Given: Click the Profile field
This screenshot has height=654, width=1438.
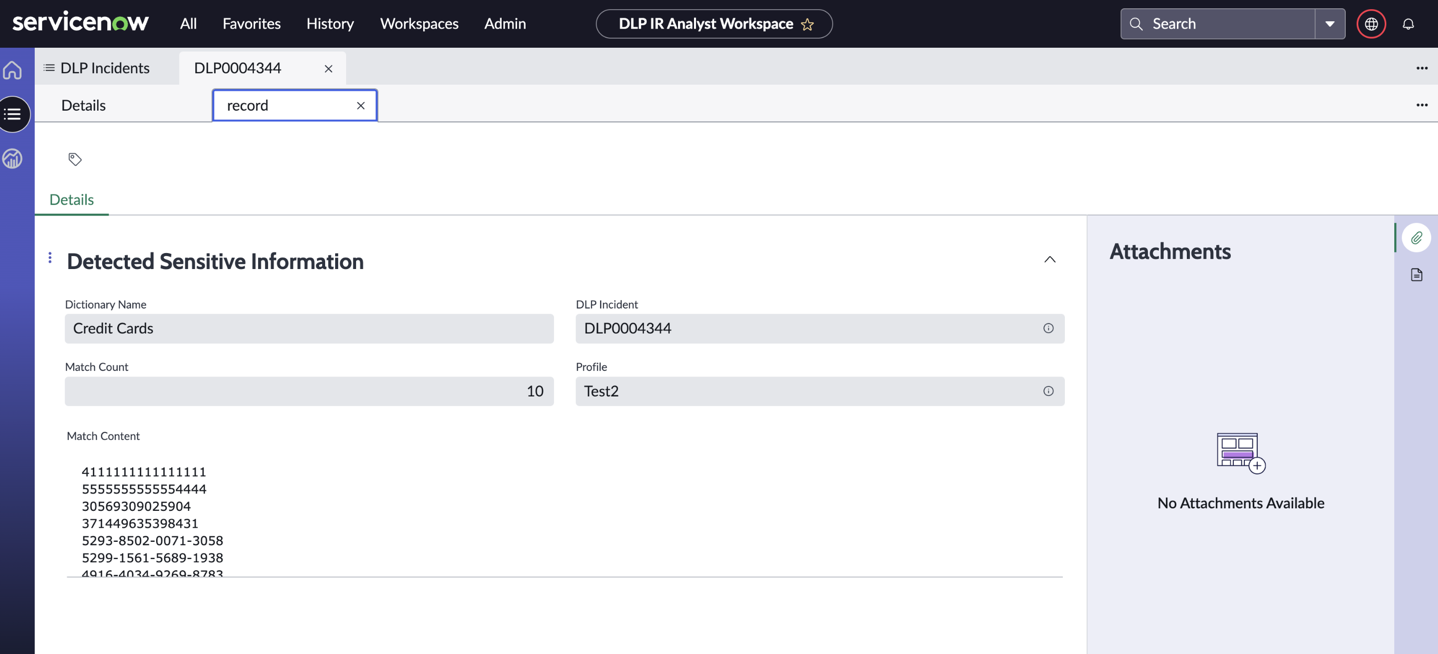Looking at the screenshot, I should [820, 391].
